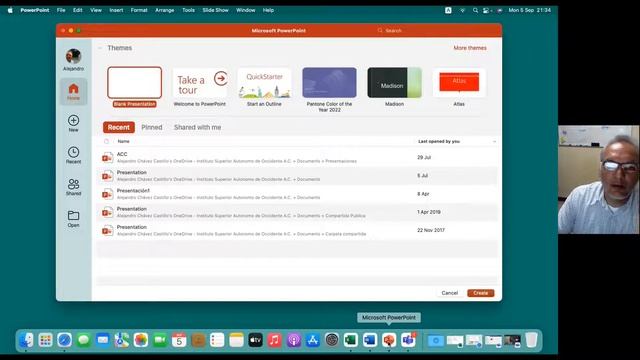Choose the QuickStarter Start an Outline template
640x360 pixels.
tap(264, 83)
